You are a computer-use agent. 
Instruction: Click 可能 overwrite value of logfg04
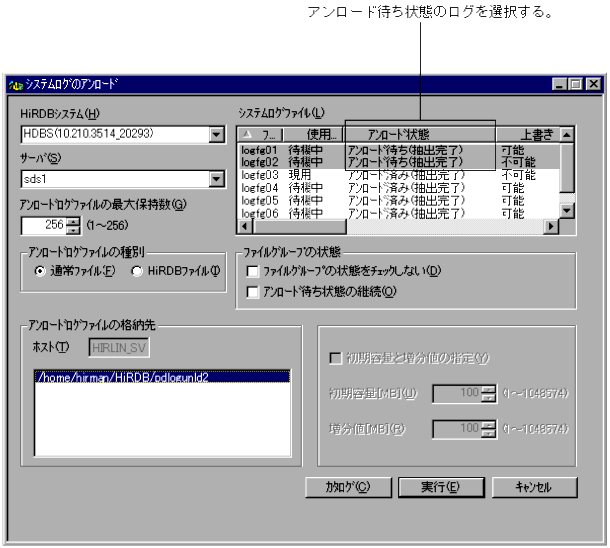(513, 188)
